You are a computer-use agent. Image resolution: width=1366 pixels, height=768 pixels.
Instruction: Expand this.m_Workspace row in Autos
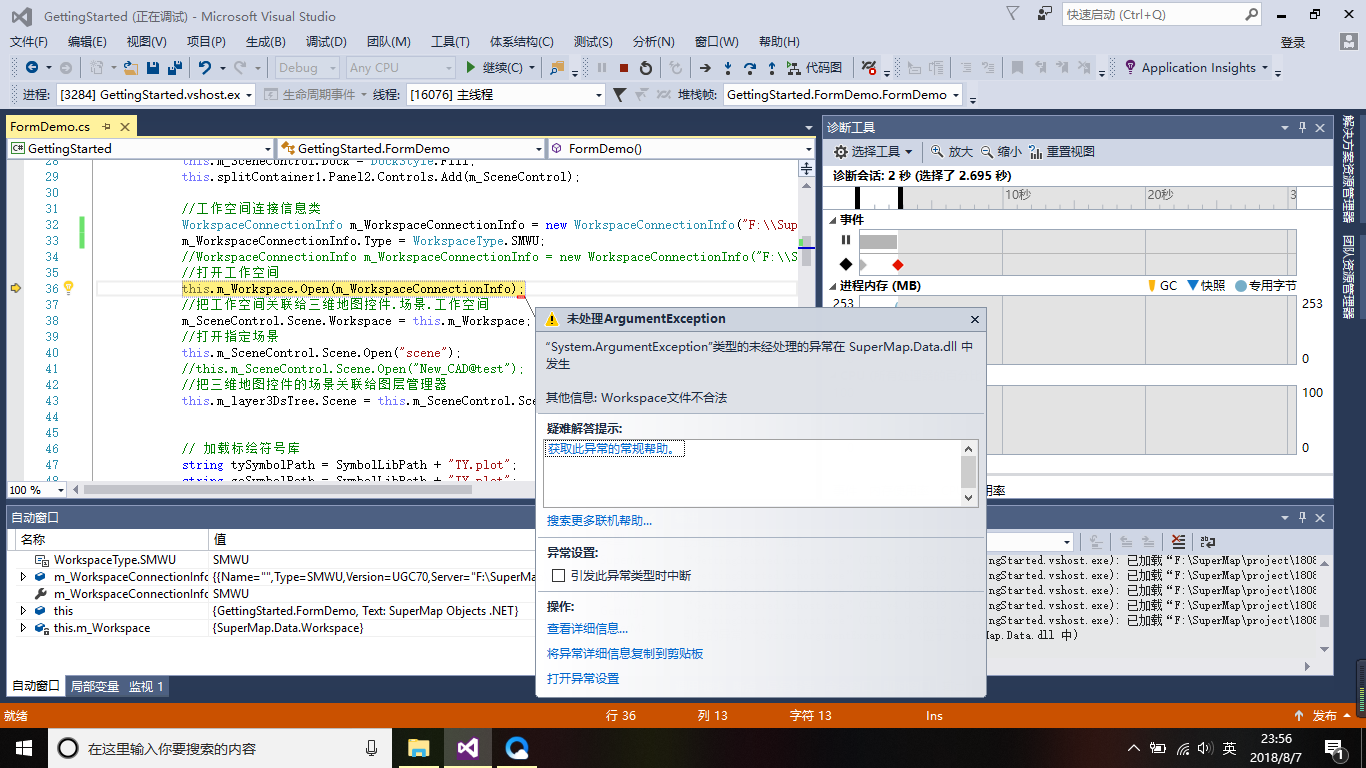pos(24,628)
